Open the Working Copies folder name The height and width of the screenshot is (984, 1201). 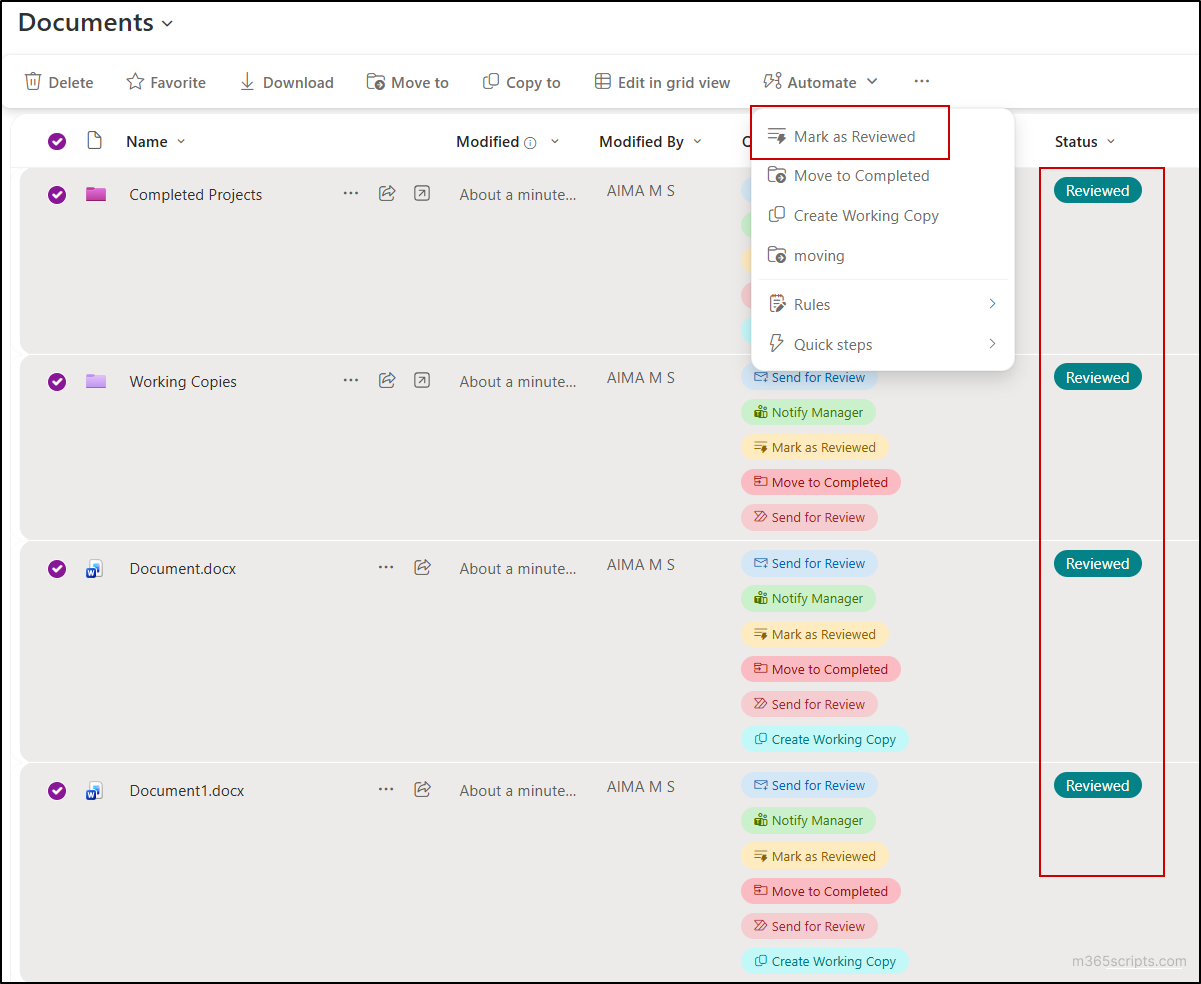(x=183, y=381)
